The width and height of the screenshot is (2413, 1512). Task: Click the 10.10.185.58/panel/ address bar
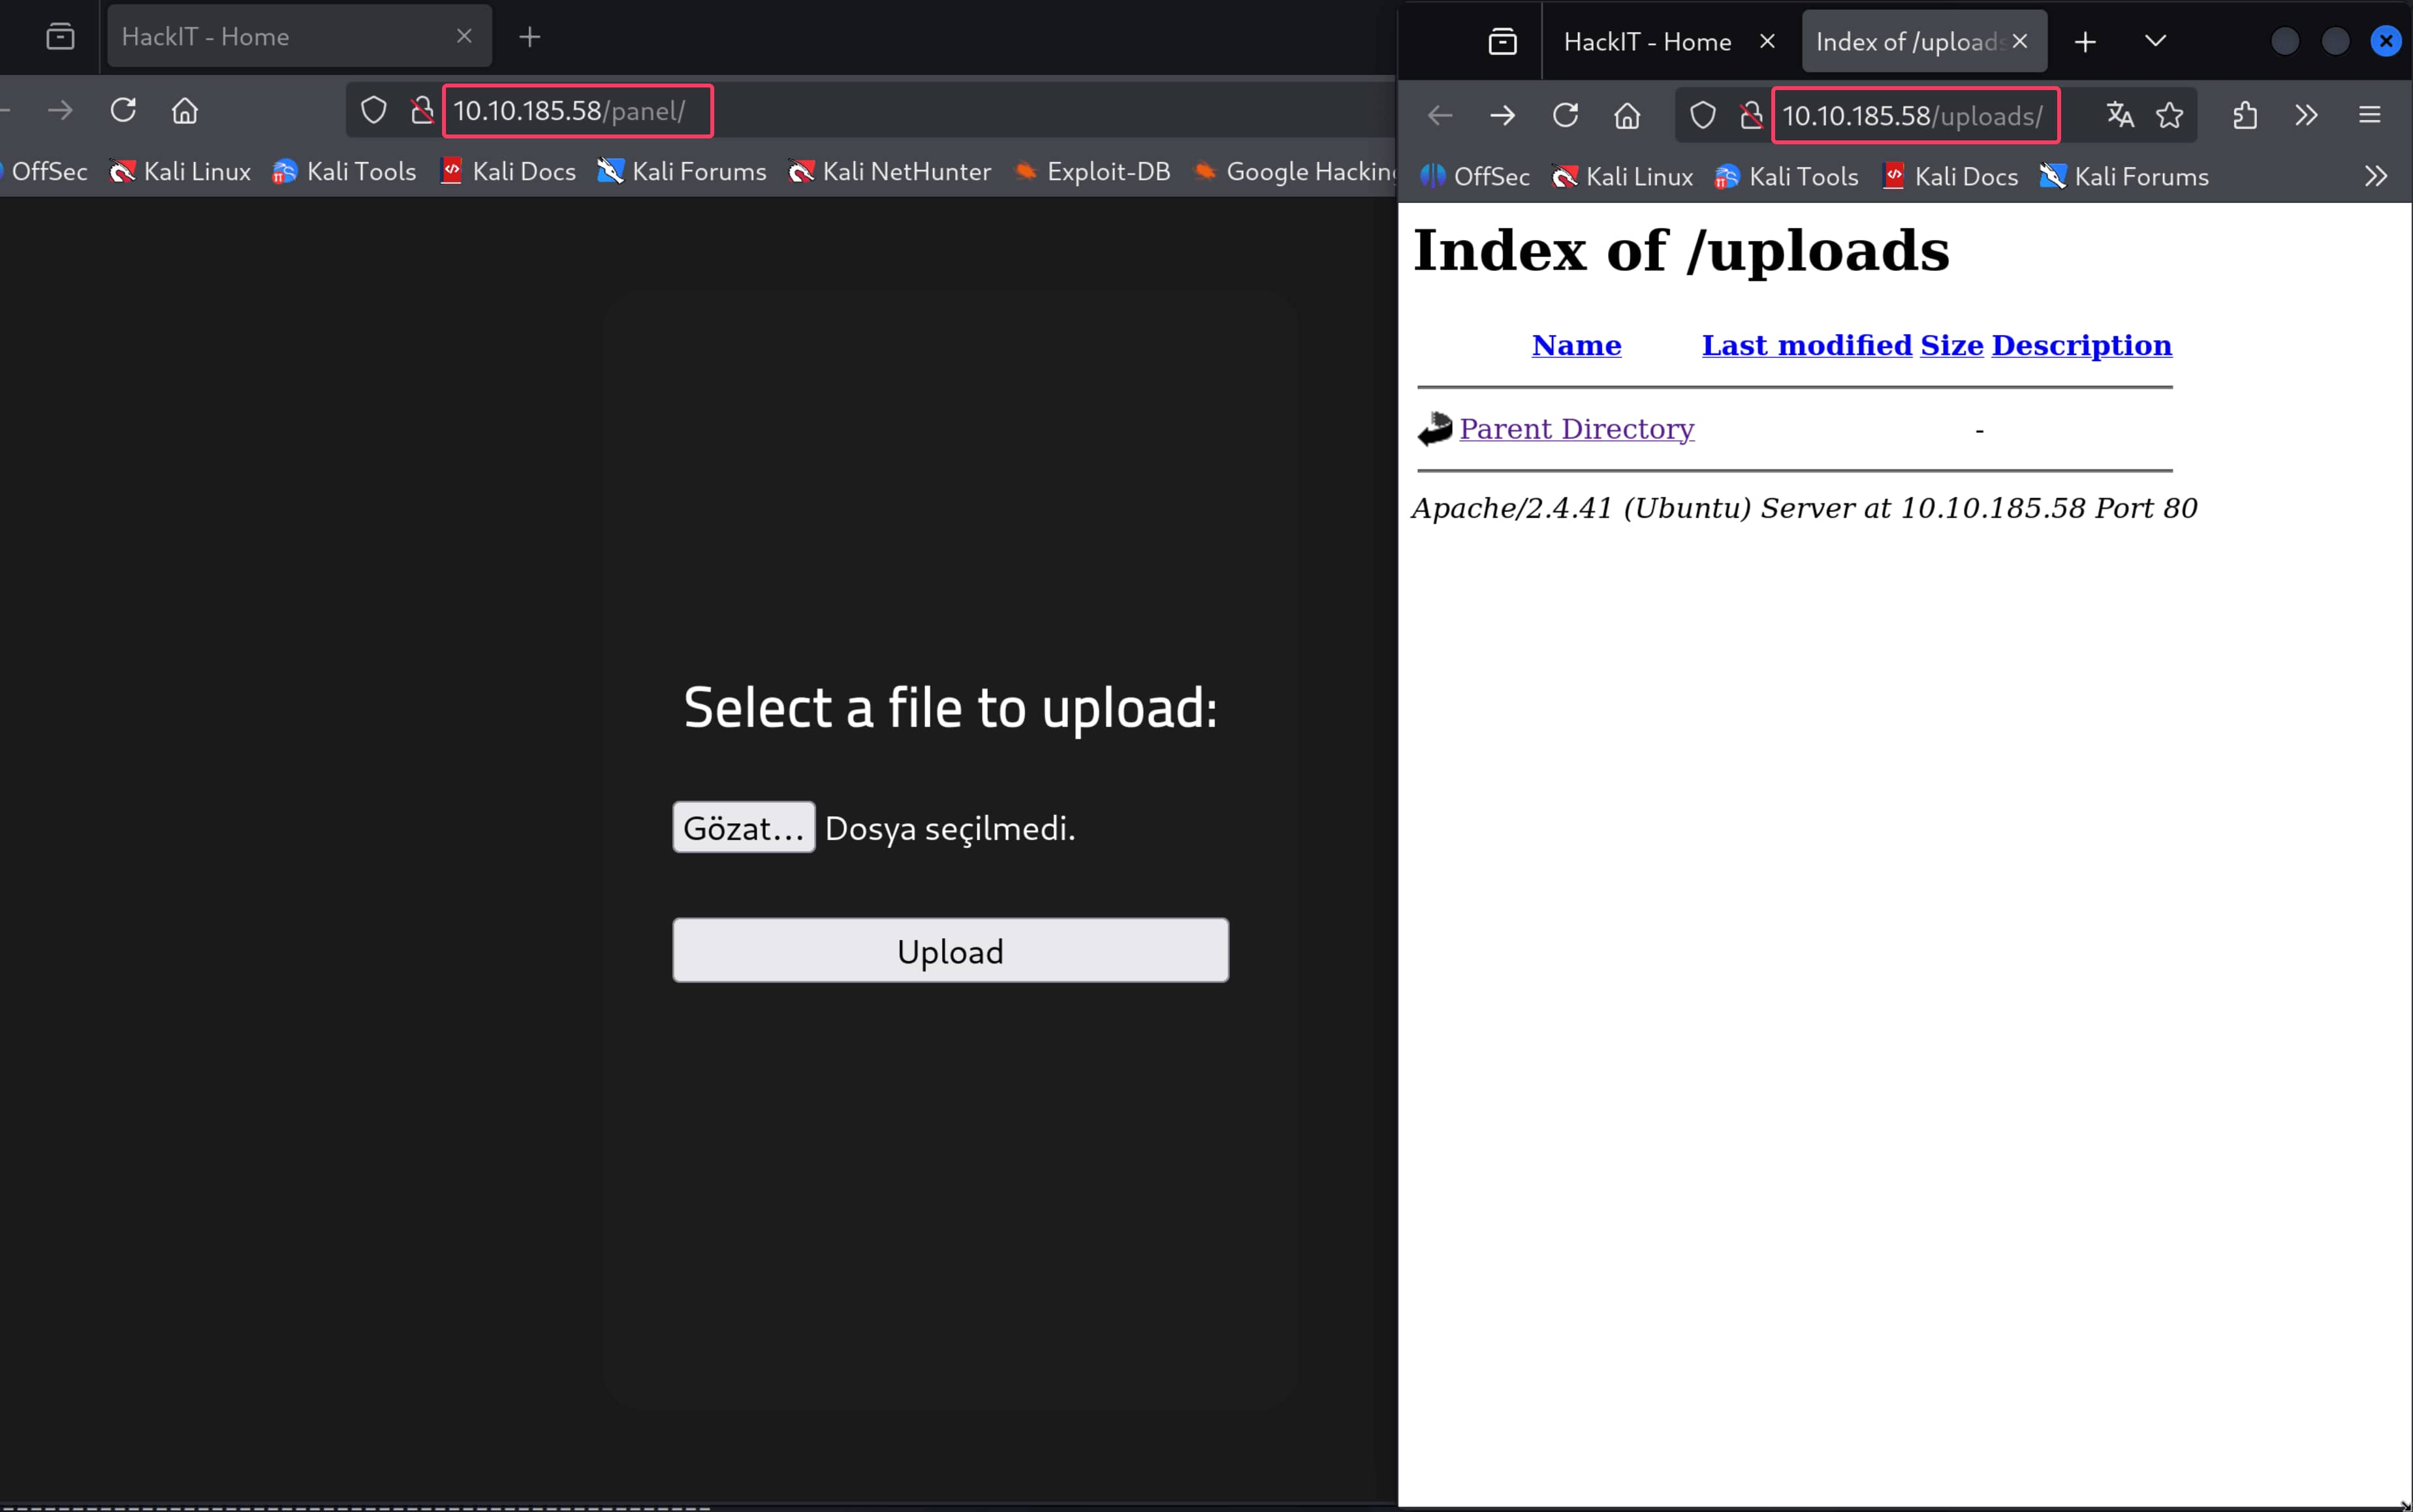577,111
